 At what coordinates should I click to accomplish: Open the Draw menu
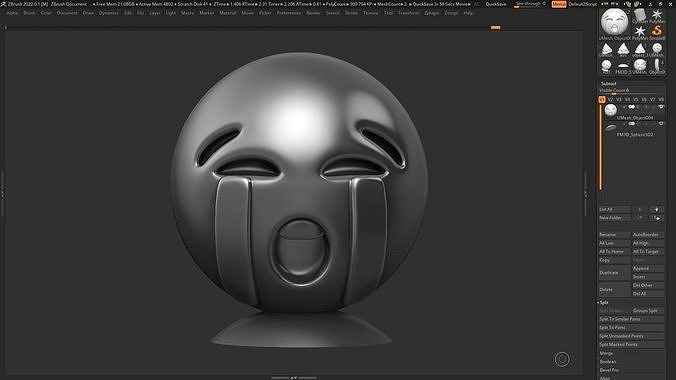point(88,13)
